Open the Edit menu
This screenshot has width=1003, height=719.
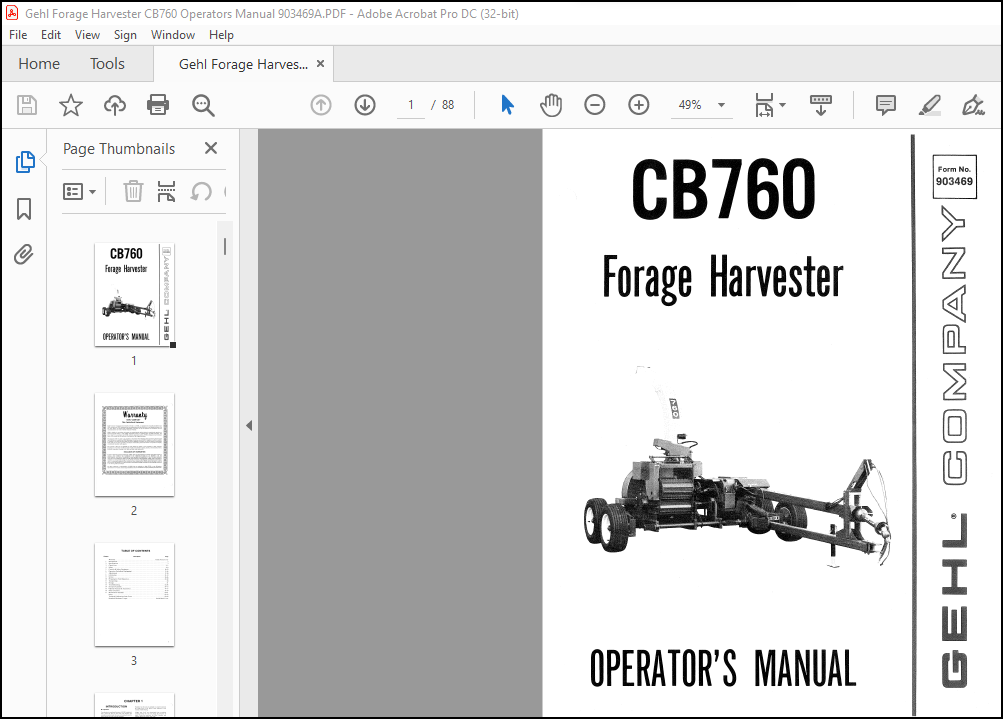coord(51,35)
